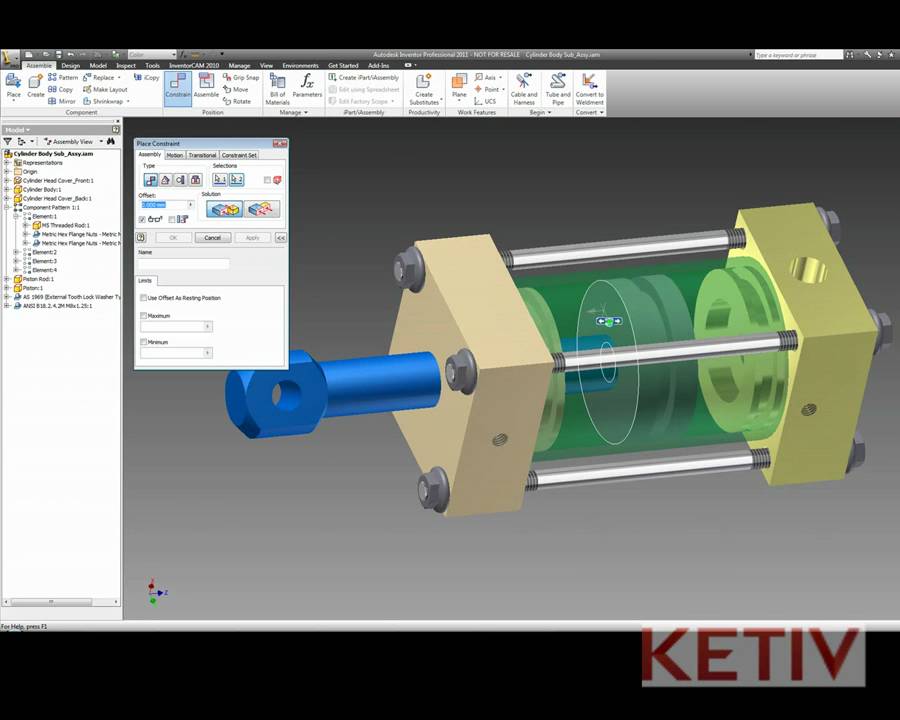Image resolution: width=900 pixels, height=720 pixels.
Task: Click the binoculars Find icon in browser
Action: coord(111,141)
